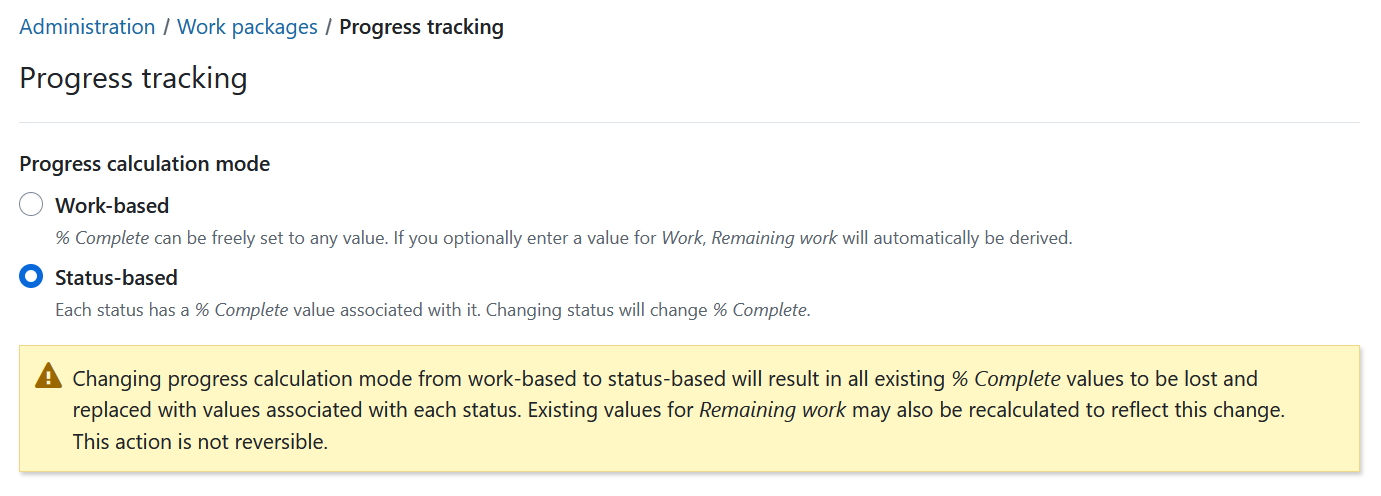Screen dimensions: 1381x496
Task: Click the slash separator after Work packages
Action: click(328, 27)
